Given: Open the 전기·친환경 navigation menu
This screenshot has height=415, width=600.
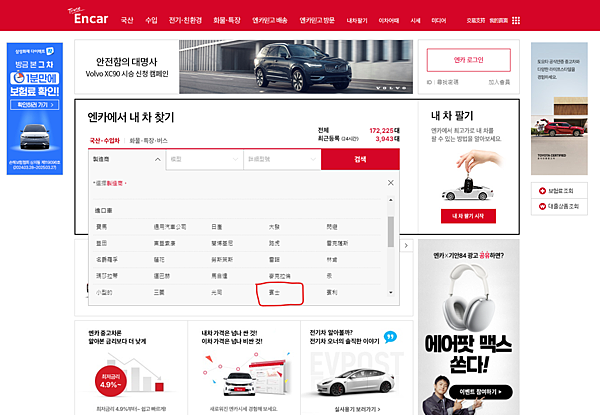Looking at the screenshot, I should tap(185, 20).
